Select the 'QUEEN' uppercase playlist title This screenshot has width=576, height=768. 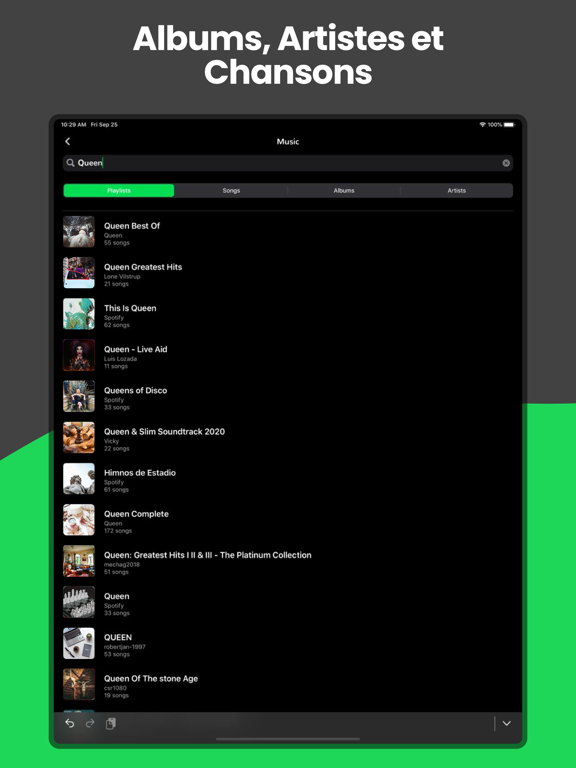click(x=118, y=637)
